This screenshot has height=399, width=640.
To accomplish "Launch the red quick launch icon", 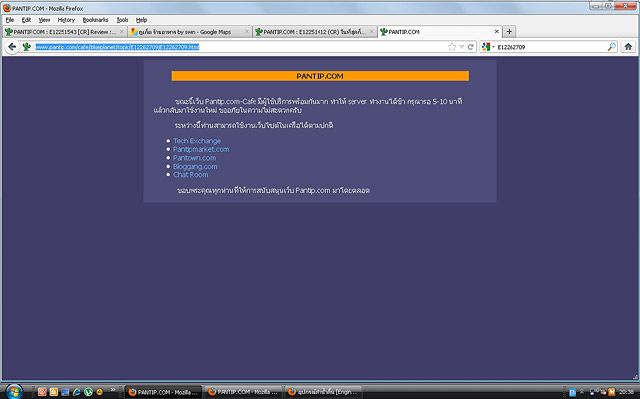I will coord(42,392).
